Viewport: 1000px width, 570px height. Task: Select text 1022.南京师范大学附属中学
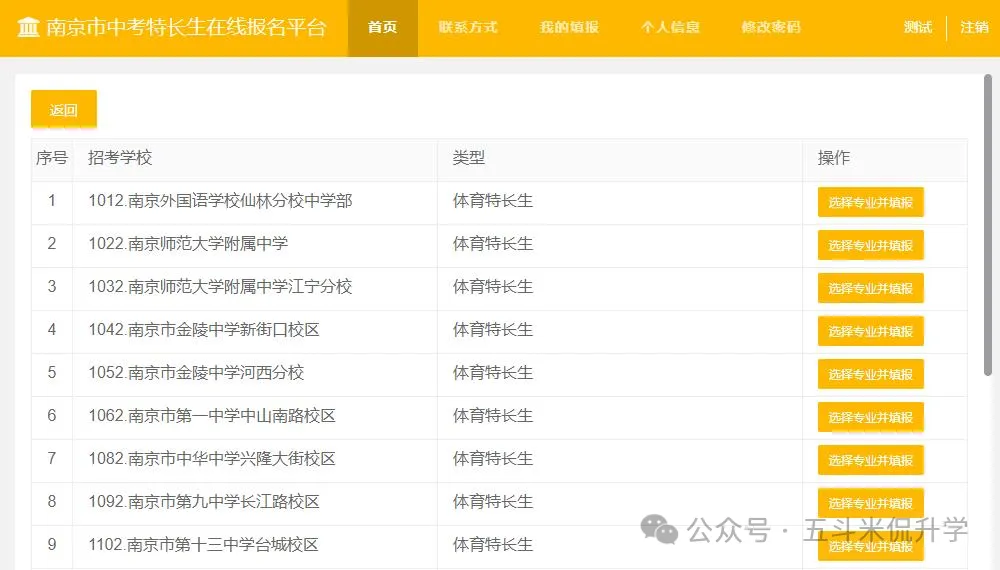pos(188,244)
